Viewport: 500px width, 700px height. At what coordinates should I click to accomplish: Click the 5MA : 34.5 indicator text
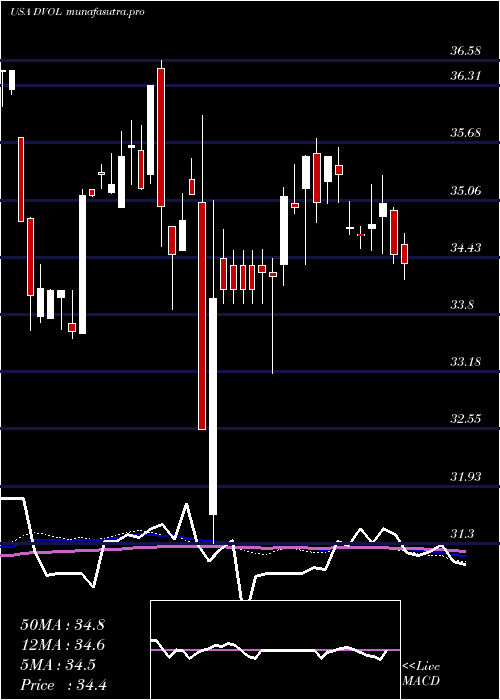pyautogui.click(x=58, y=665)
